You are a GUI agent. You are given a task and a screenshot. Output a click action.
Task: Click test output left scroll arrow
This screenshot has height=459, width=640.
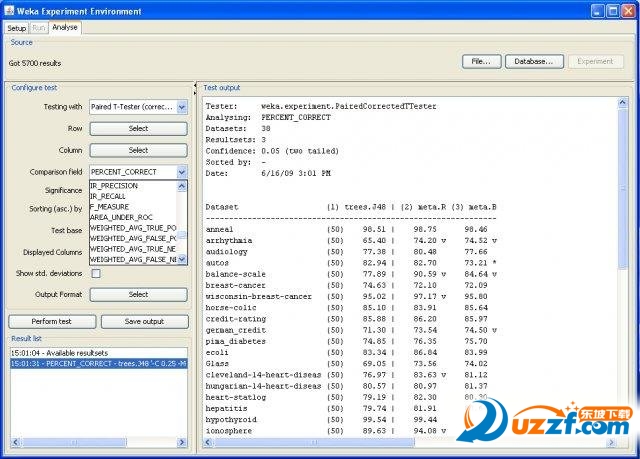click(x=208, y=442)
